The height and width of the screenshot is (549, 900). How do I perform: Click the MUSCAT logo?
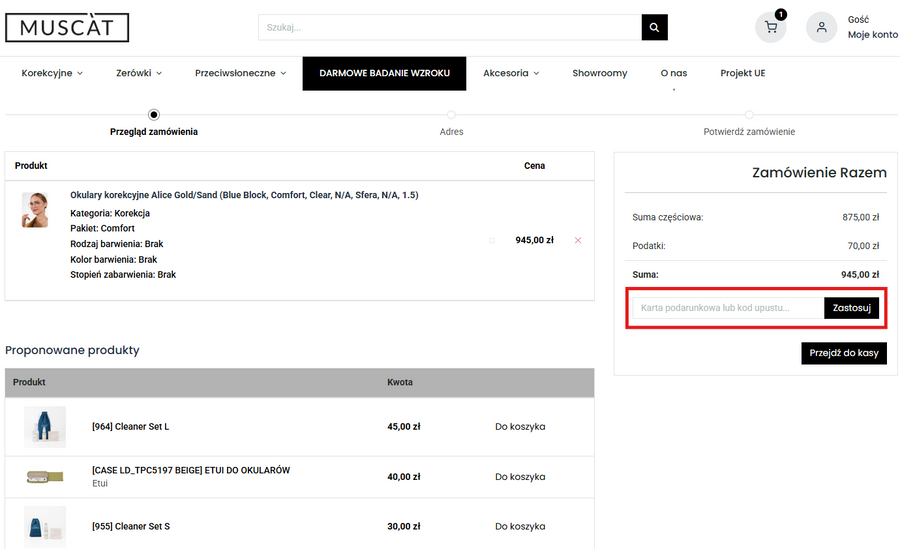click(x=67, y=28)
